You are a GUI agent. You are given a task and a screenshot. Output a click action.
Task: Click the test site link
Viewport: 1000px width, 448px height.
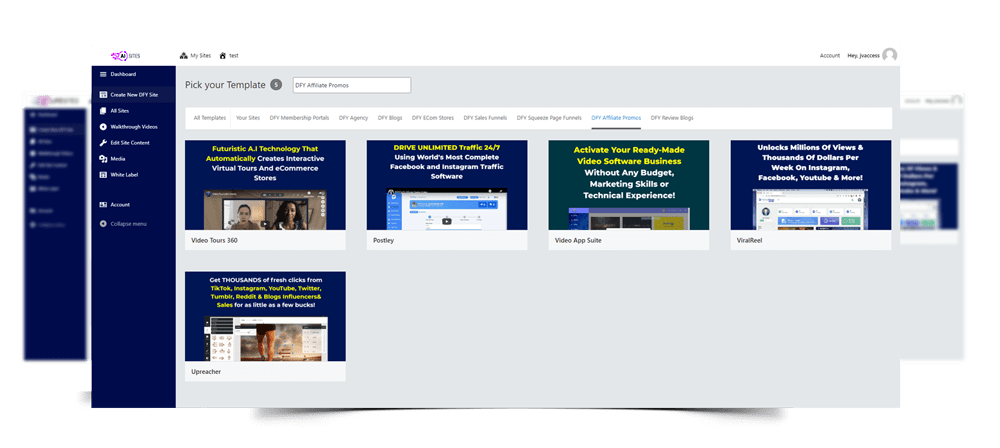tap(234, 56)
